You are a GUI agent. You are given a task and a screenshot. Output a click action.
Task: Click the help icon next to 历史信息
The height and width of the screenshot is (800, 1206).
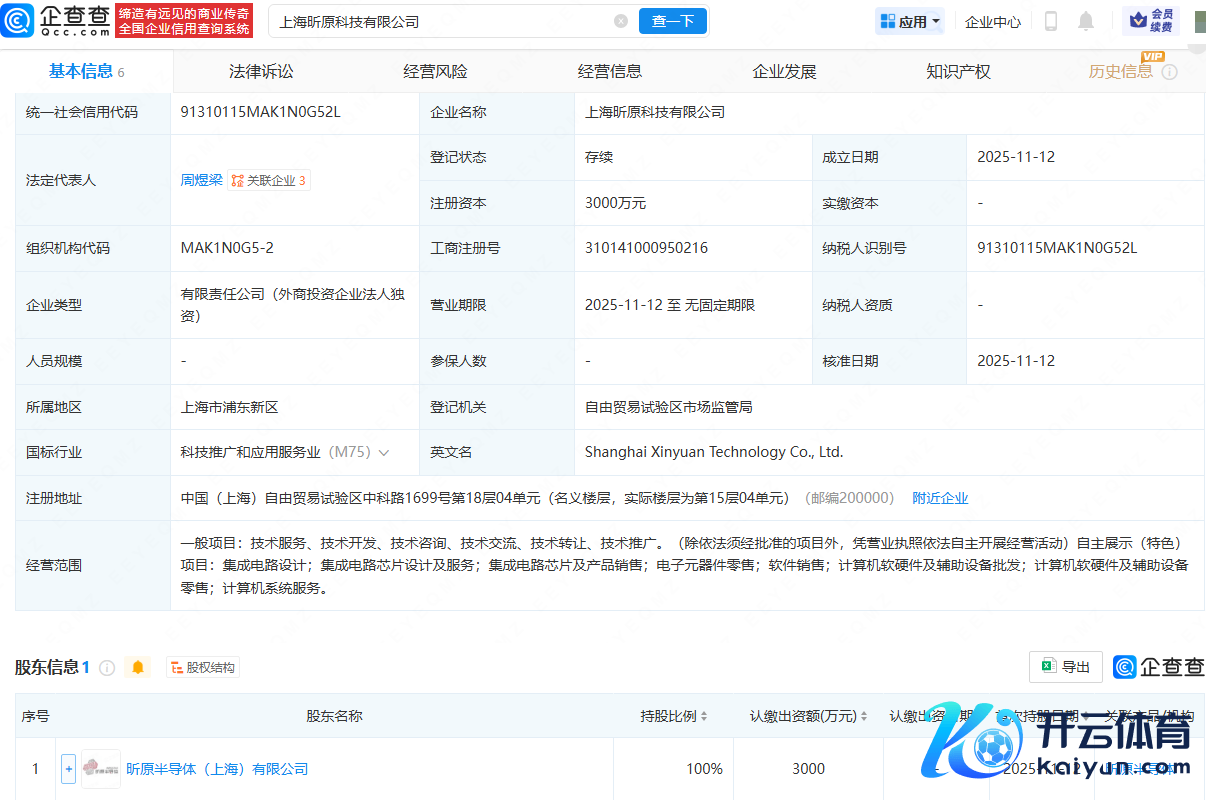tap(1169, 72)
